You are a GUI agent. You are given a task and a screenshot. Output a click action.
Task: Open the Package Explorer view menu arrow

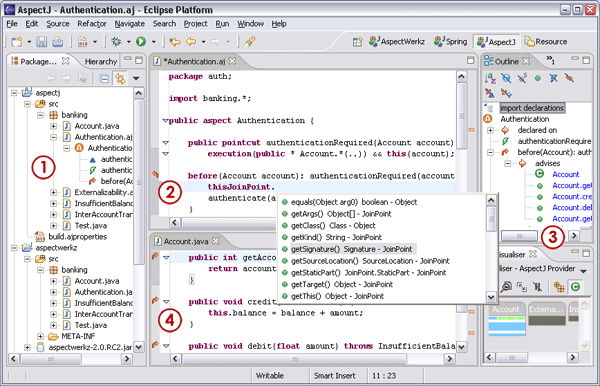tap(136, 79)
